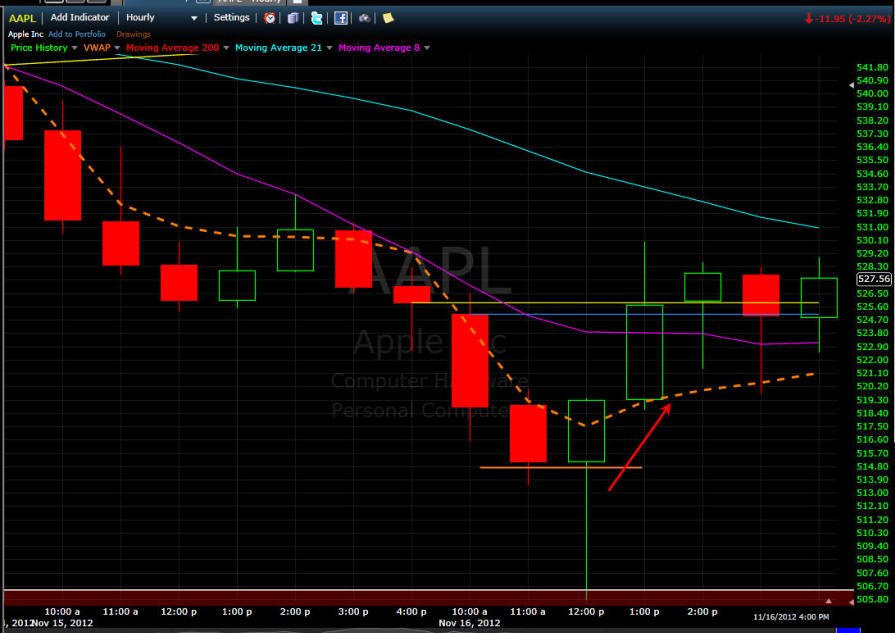
Task: Open the Add Indicator menu
Action: tap(80, 18)
